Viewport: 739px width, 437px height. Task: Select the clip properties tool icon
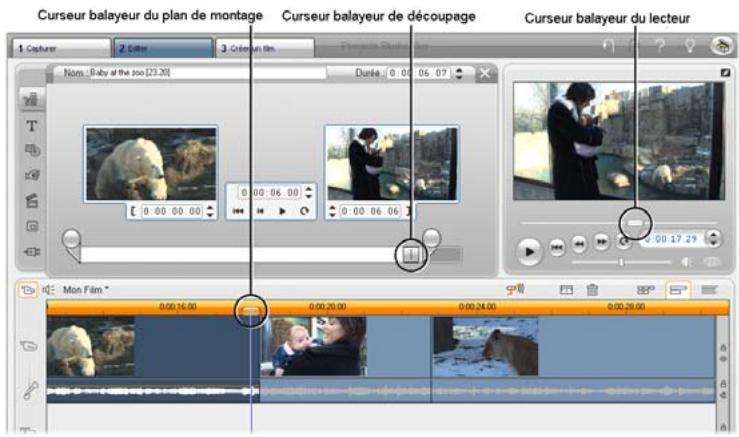coord(31,99)
